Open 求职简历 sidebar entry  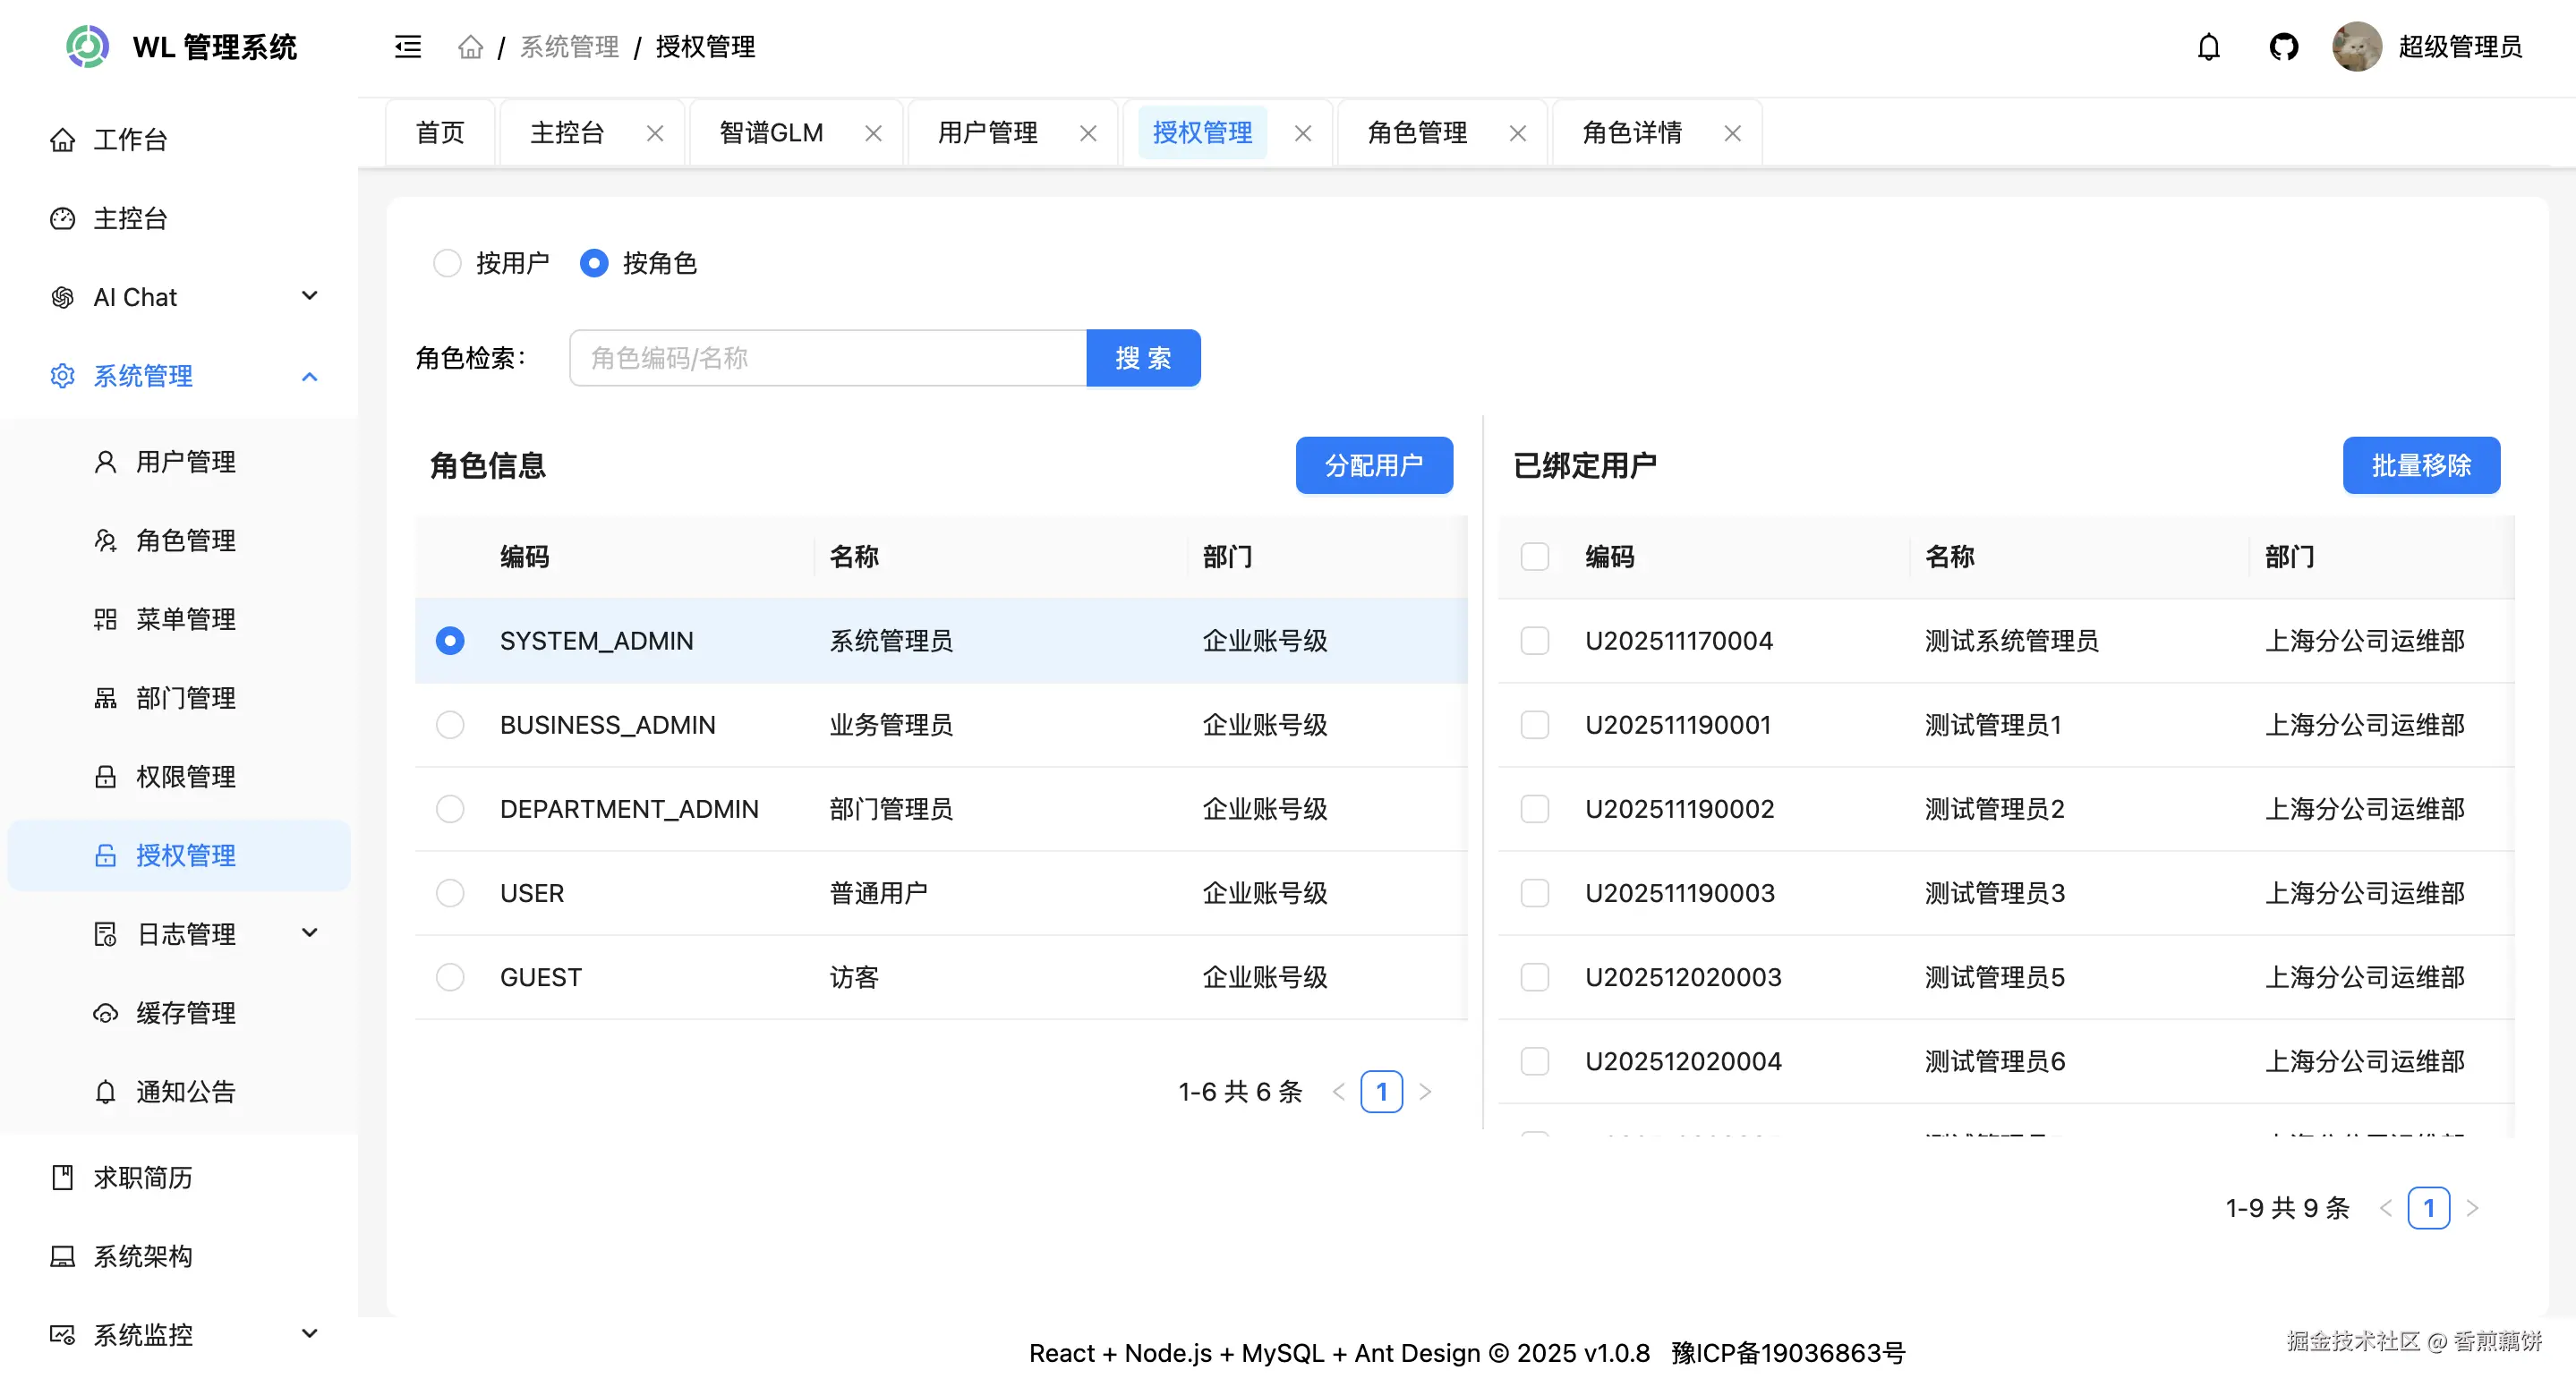tap(142, 1178)
